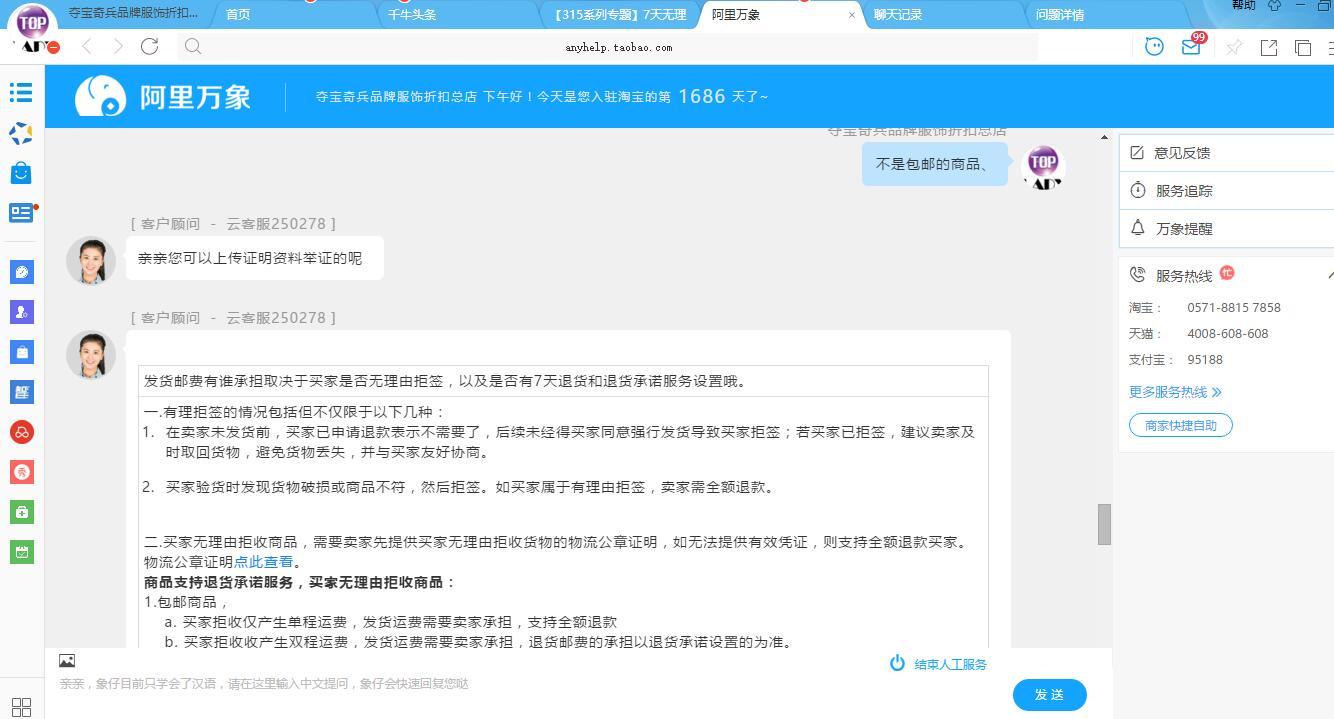Close the 阿里万象 tab
The image size is (1334, 719).
tap(852, 14)
